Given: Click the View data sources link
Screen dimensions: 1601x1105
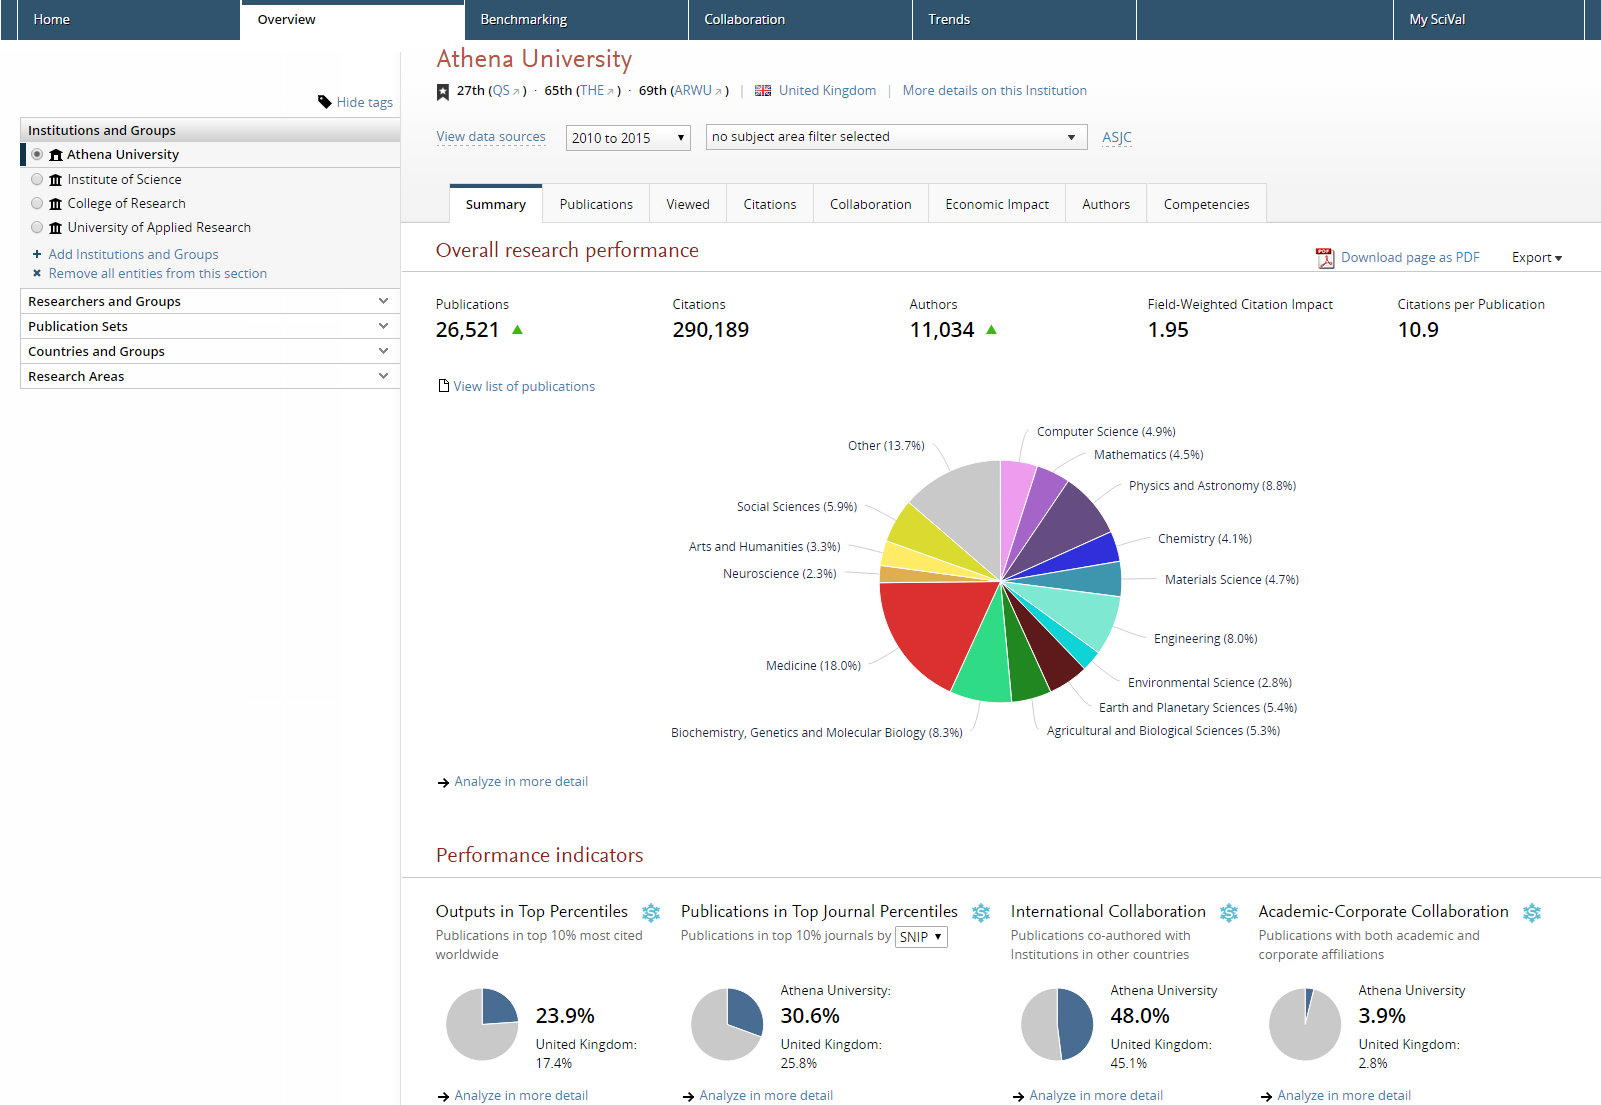Looking at the screenshot, I should [x=491, y=137].
